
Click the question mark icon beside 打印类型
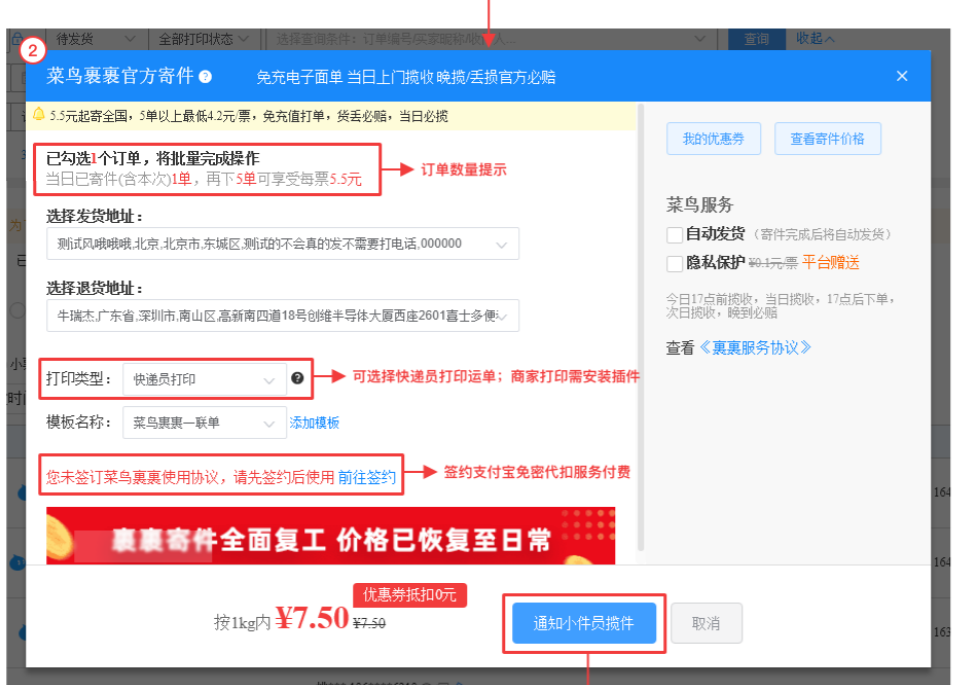[298, 378]
